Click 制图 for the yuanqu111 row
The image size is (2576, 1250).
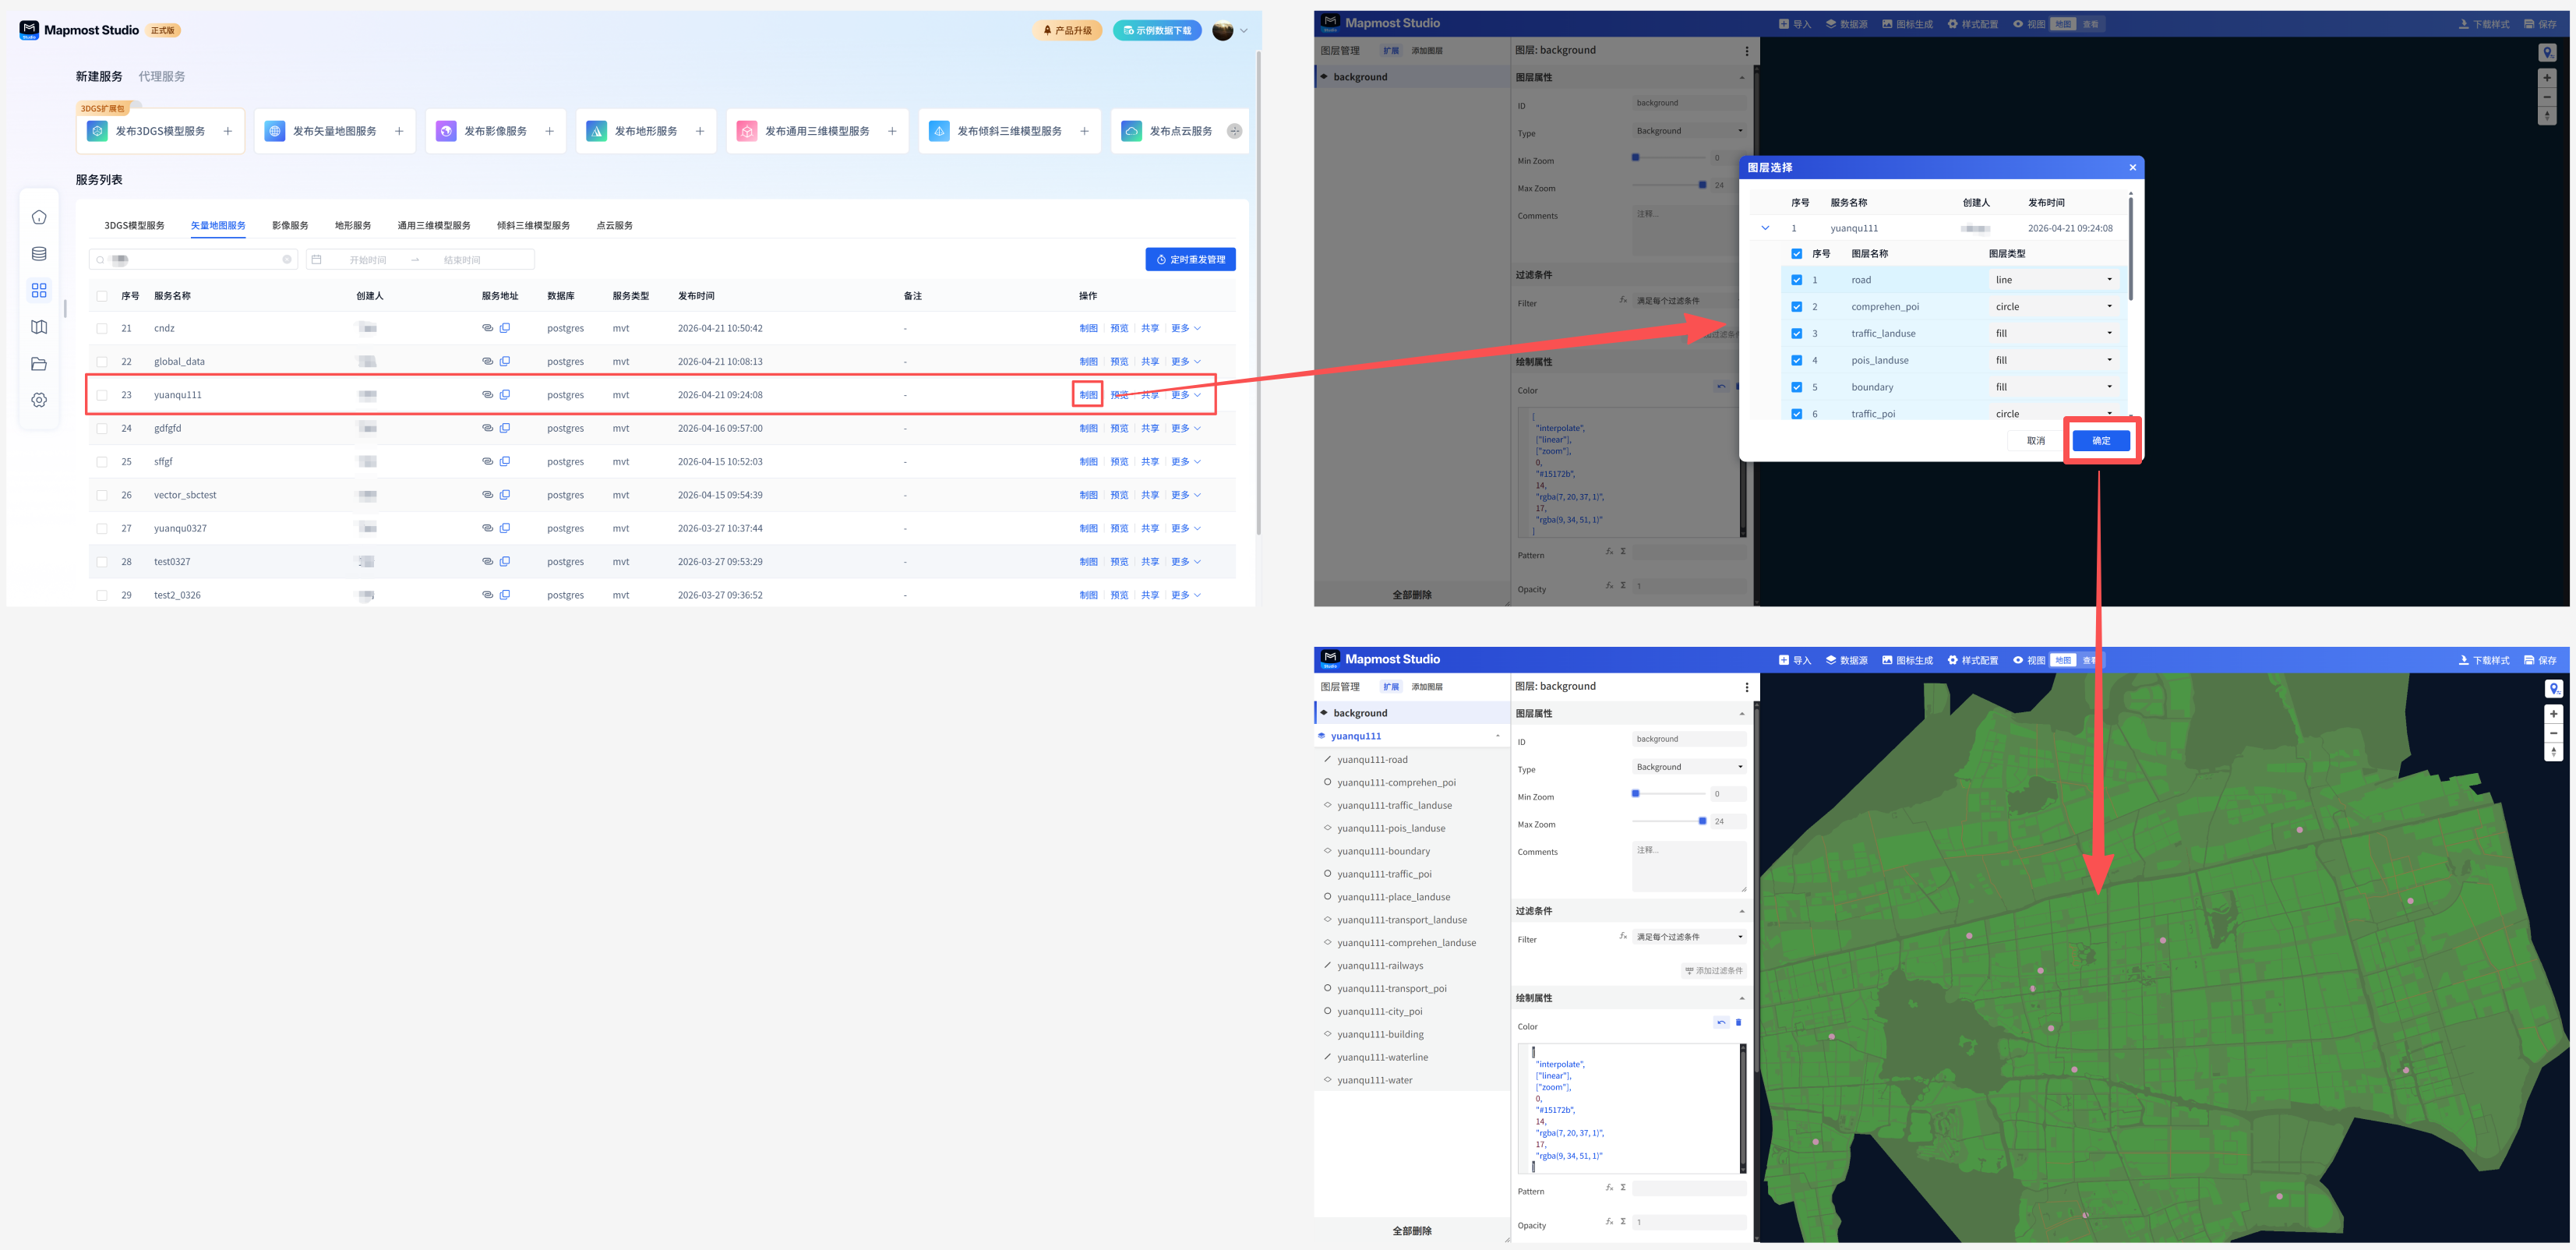(1088, 395)
